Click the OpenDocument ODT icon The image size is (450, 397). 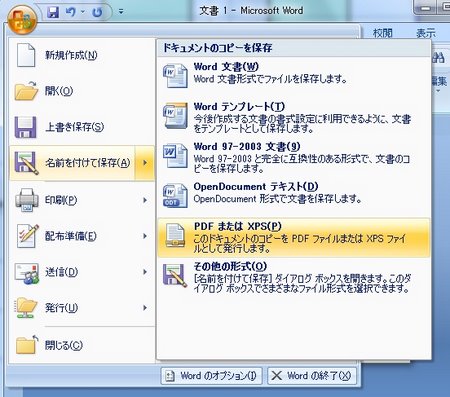175,195
